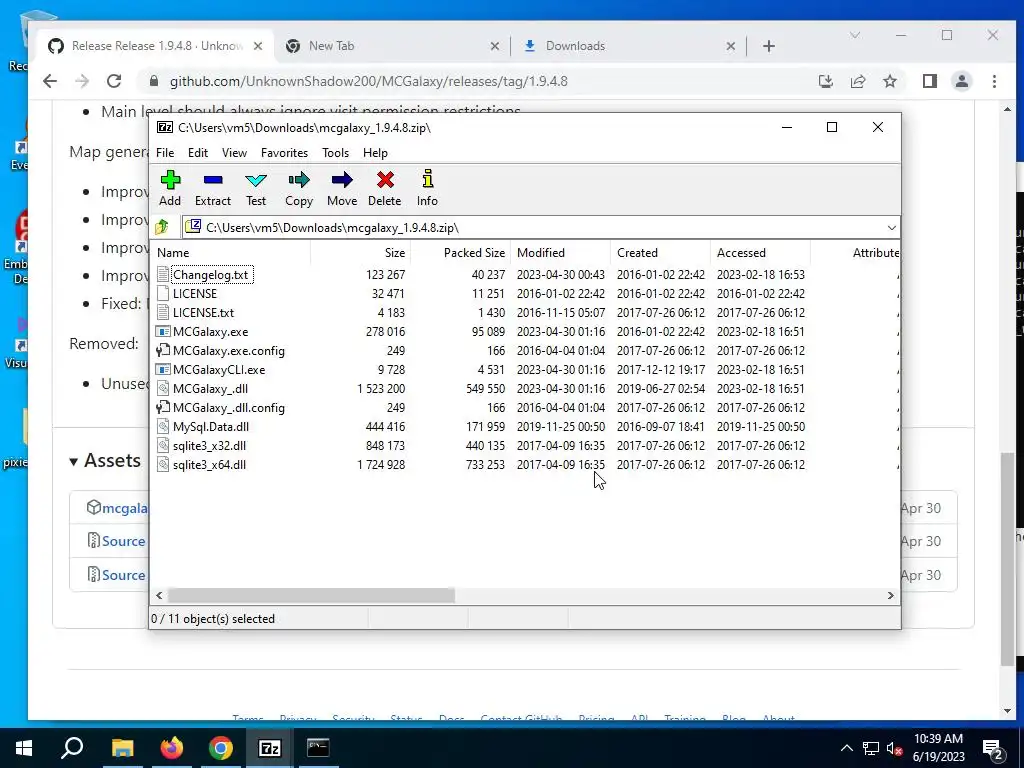Open the Edit menu

(198, 153)
